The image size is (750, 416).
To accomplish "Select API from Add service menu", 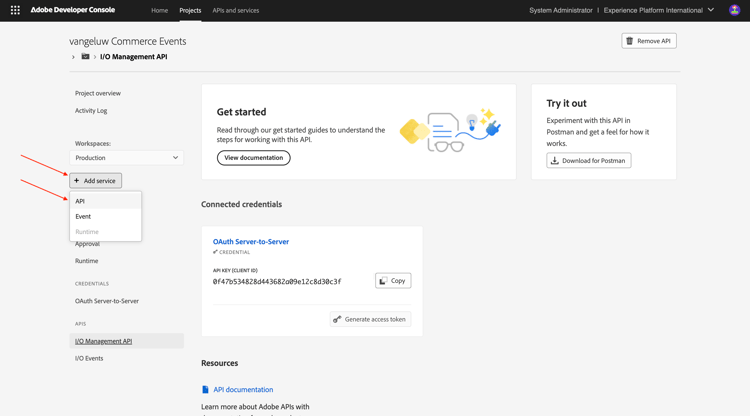I will [105, 201].
